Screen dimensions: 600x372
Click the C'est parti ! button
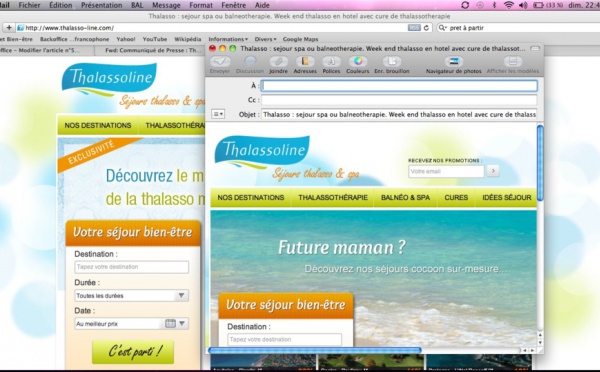click(133, 351)
